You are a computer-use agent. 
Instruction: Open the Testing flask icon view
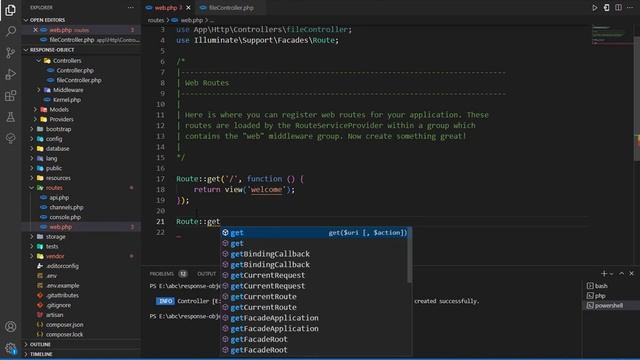(x=11, y=117)
